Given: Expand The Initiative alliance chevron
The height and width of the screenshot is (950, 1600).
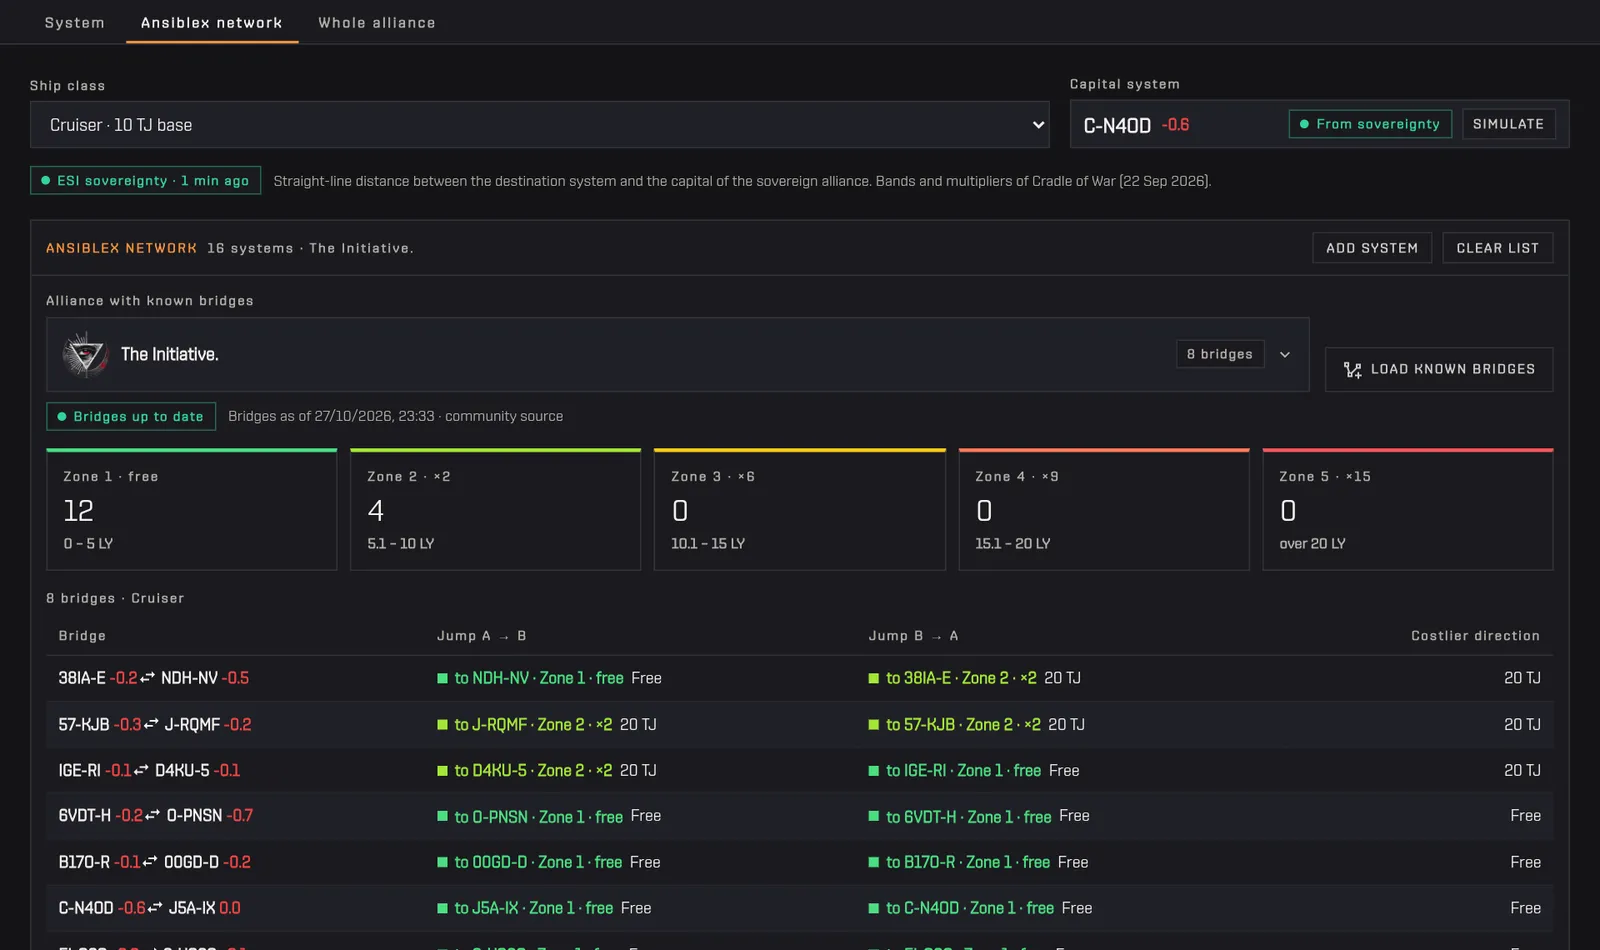Looking at the screenshot, I should point(1285,354).
